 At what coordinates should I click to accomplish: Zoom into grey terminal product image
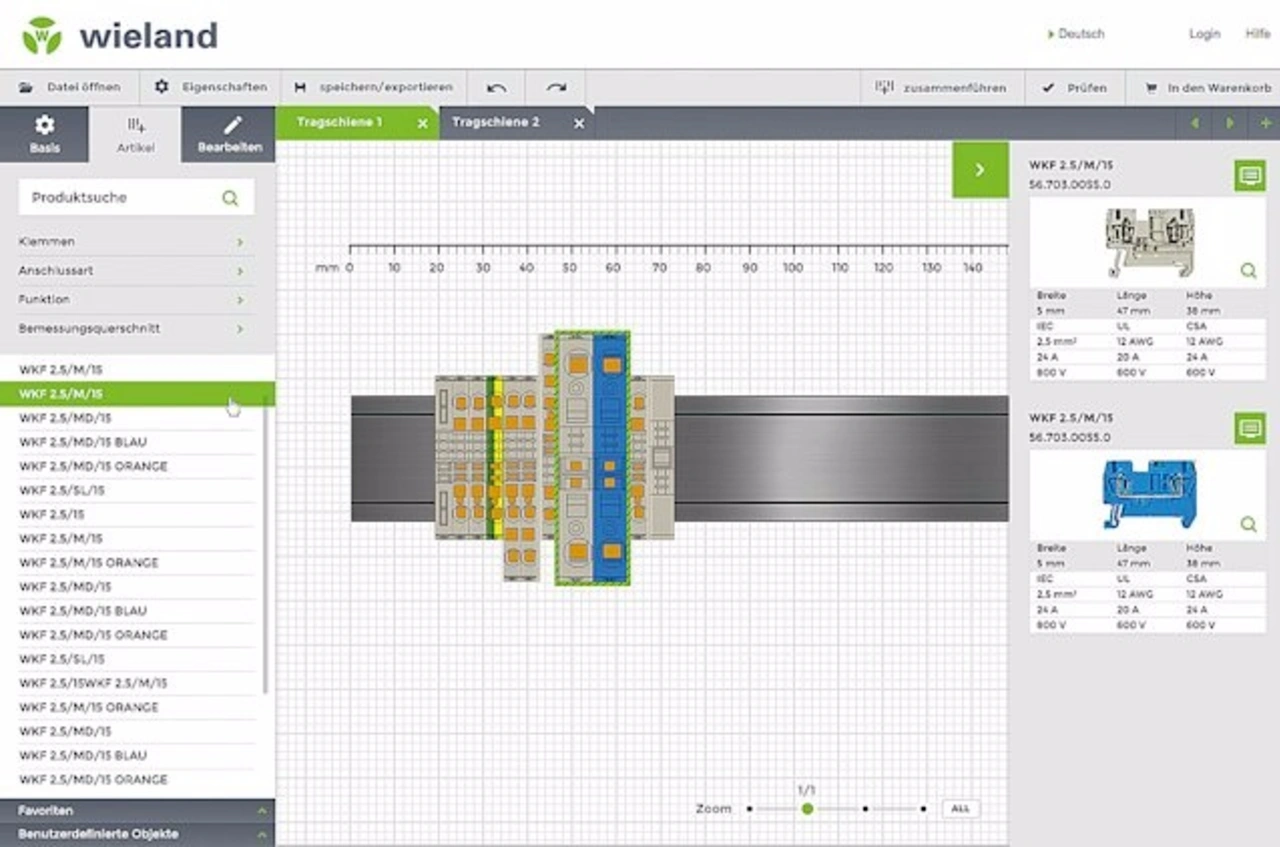pos(1248,270)
